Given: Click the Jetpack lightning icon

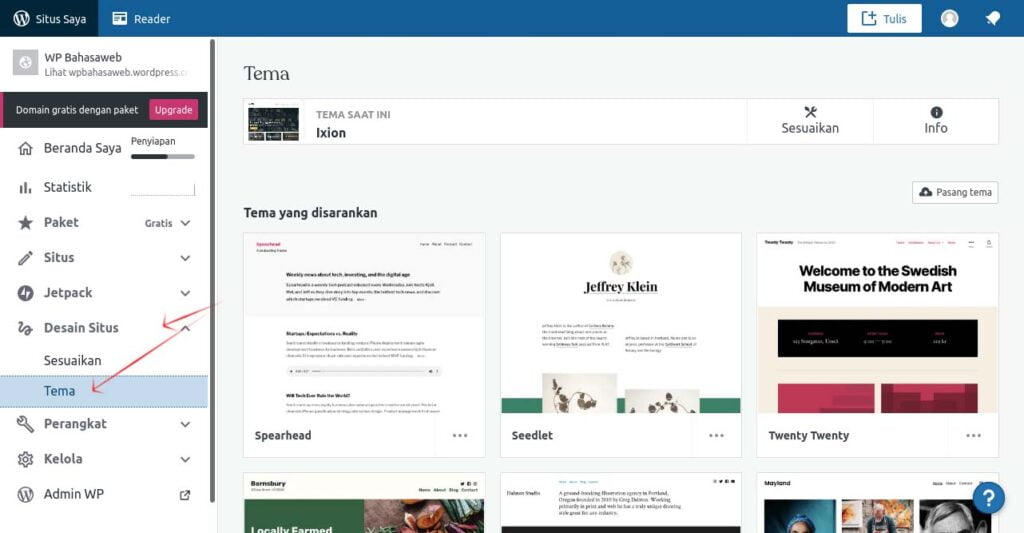Looking at the screenshot, I should point(25,293).
